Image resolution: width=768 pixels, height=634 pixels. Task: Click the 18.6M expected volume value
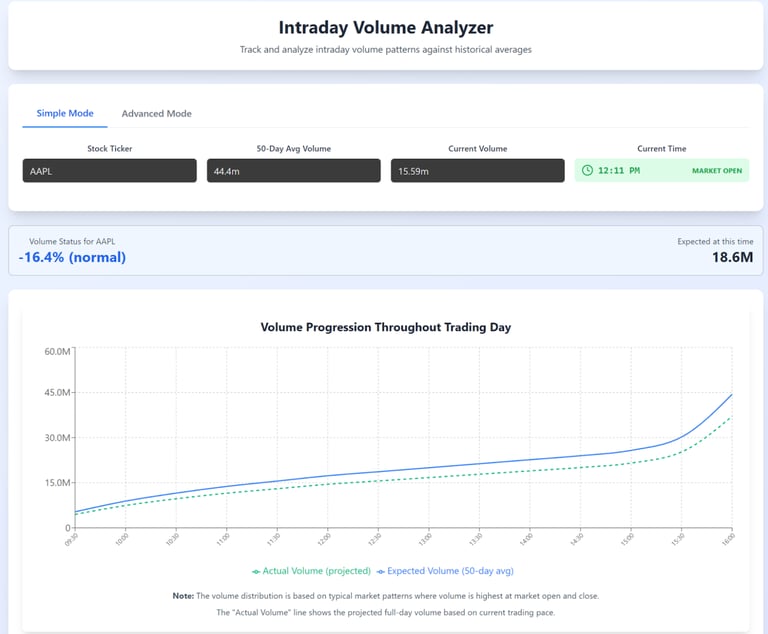[732, 257]
